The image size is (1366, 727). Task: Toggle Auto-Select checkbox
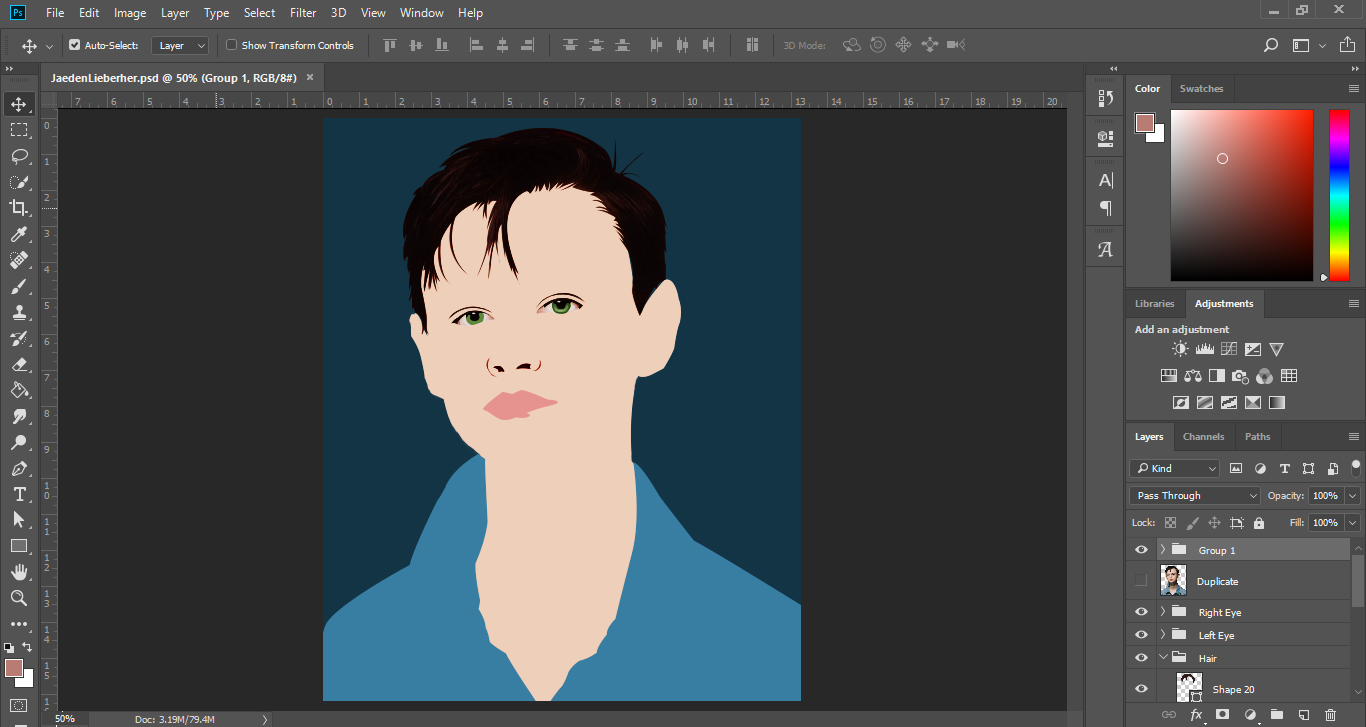click(x=74, y=45)
